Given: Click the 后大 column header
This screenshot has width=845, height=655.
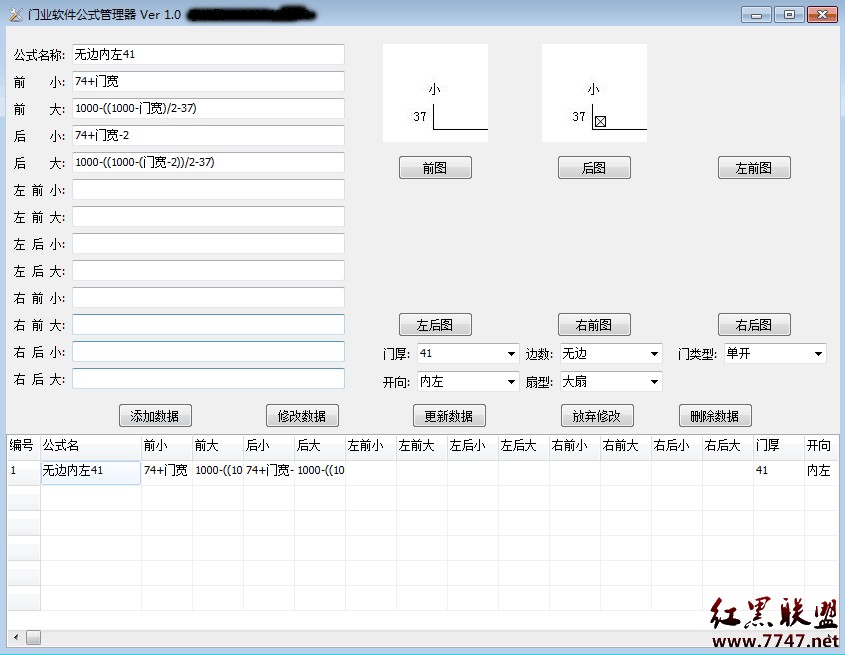Looking at the screenshot, I should 320,446.
